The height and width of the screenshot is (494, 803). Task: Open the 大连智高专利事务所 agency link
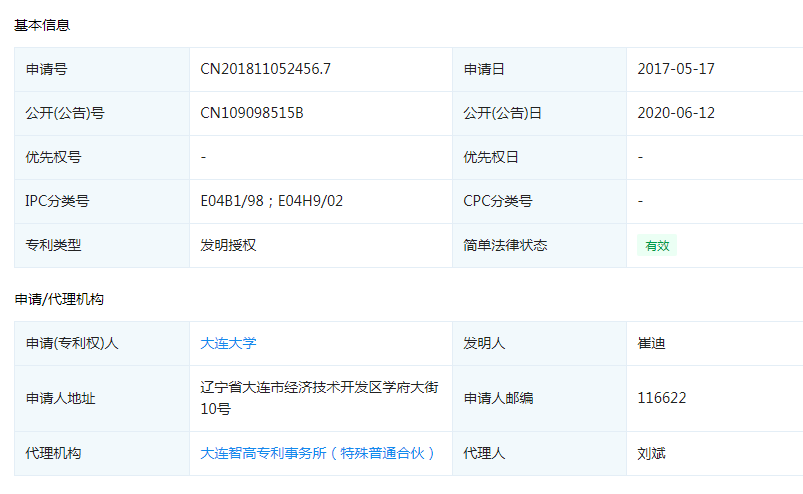(x=318, y=453)
